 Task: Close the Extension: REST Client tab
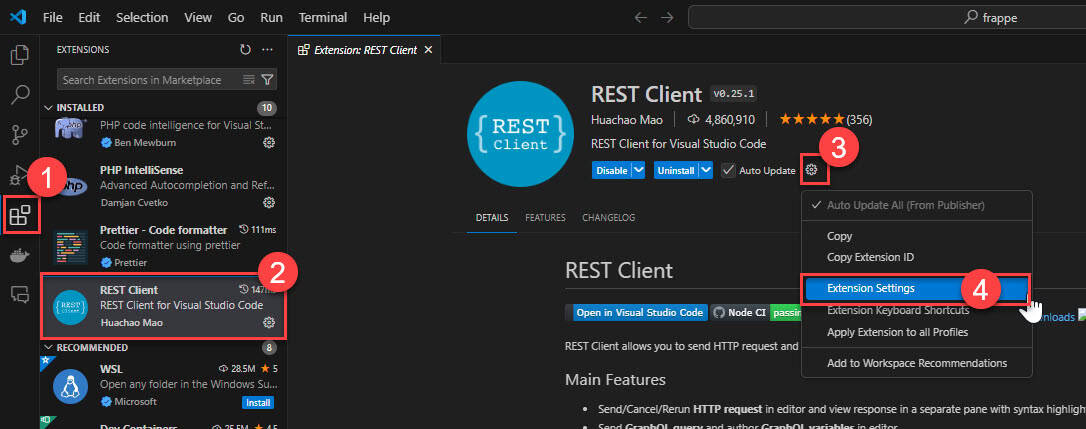click(x=428, y=50)
